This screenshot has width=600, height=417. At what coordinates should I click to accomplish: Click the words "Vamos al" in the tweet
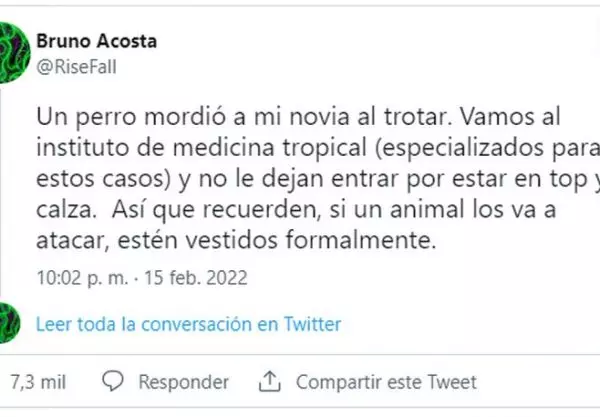[522, 116]
